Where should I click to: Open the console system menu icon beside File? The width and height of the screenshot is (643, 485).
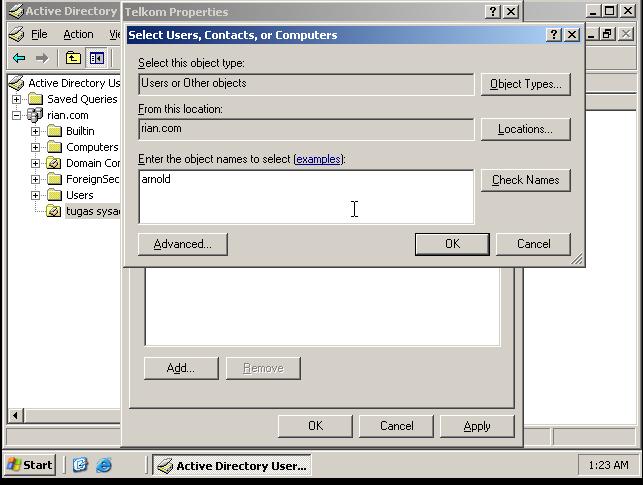click(x=16, y=34)
